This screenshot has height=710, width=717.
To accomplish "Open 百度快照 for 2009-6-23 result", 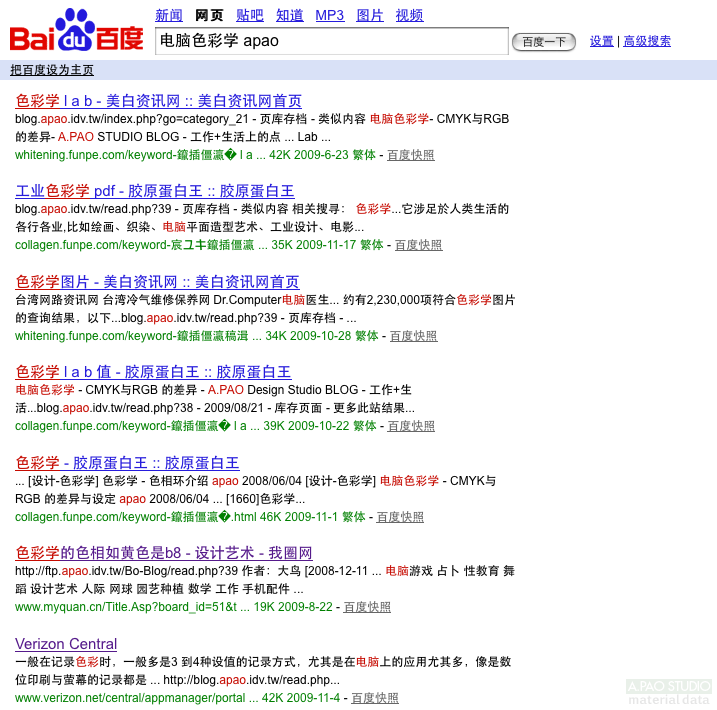I will [x=411, y=155].
